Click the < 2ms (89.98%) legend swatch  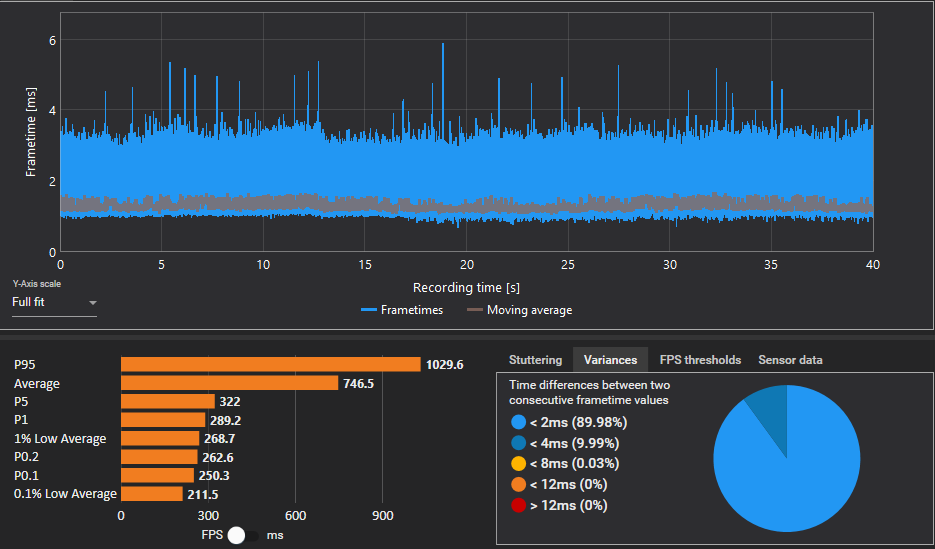(518, 423)
